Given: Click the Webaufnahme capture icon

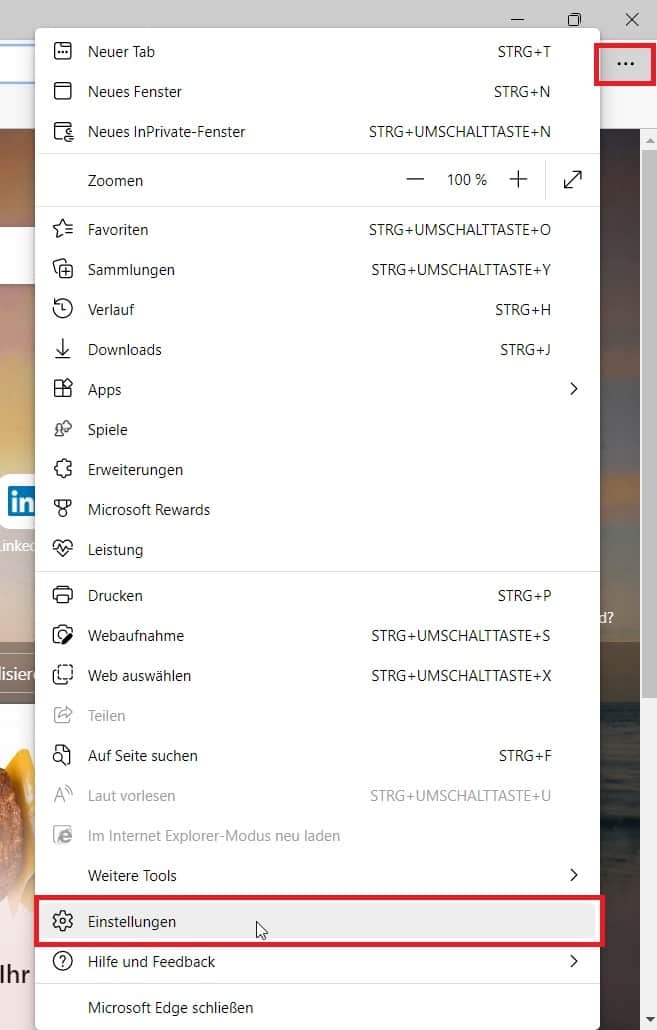Looking at the screenshot, I should tap(63, 635).
